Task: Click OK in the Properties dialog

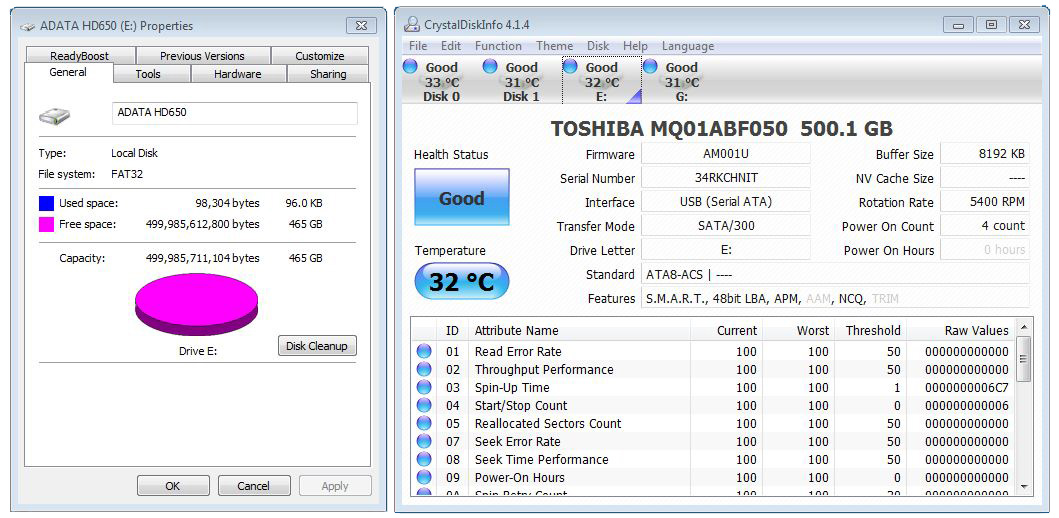Action: pyautogui.click(x=173, y=486)
